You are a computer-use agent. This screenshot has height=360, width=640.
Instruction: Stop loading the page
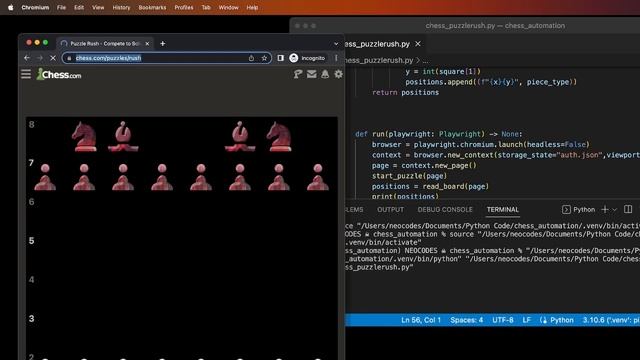tap(53, 58)
